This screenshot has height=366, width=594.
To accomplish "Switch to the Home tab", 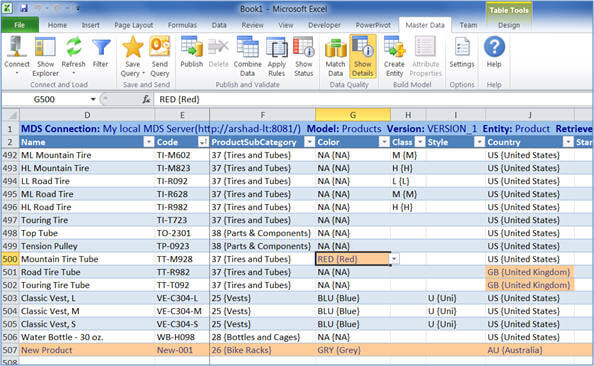I will tap(57, 25).
